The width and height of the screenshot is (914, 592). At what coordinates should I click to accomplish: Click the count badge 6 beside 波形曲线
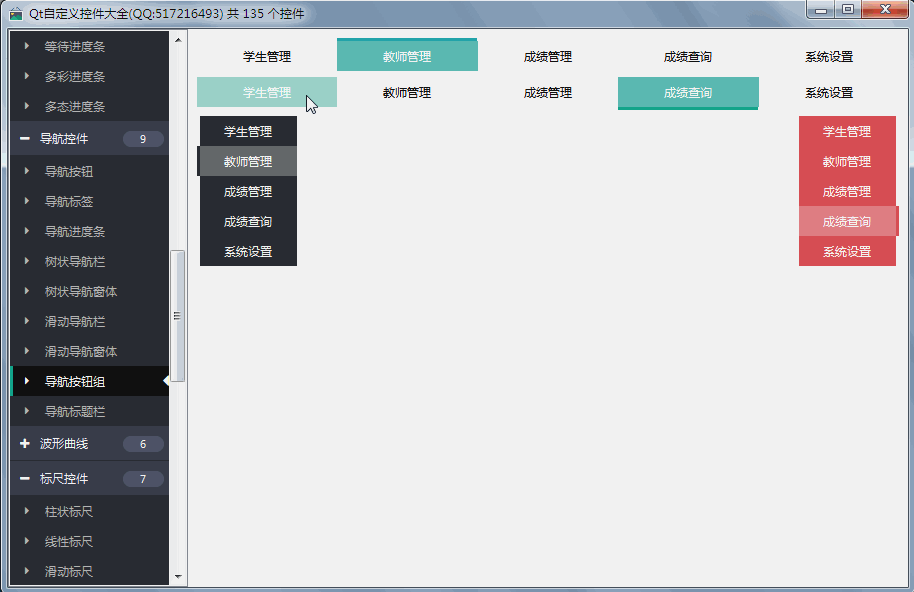[143, 444]
